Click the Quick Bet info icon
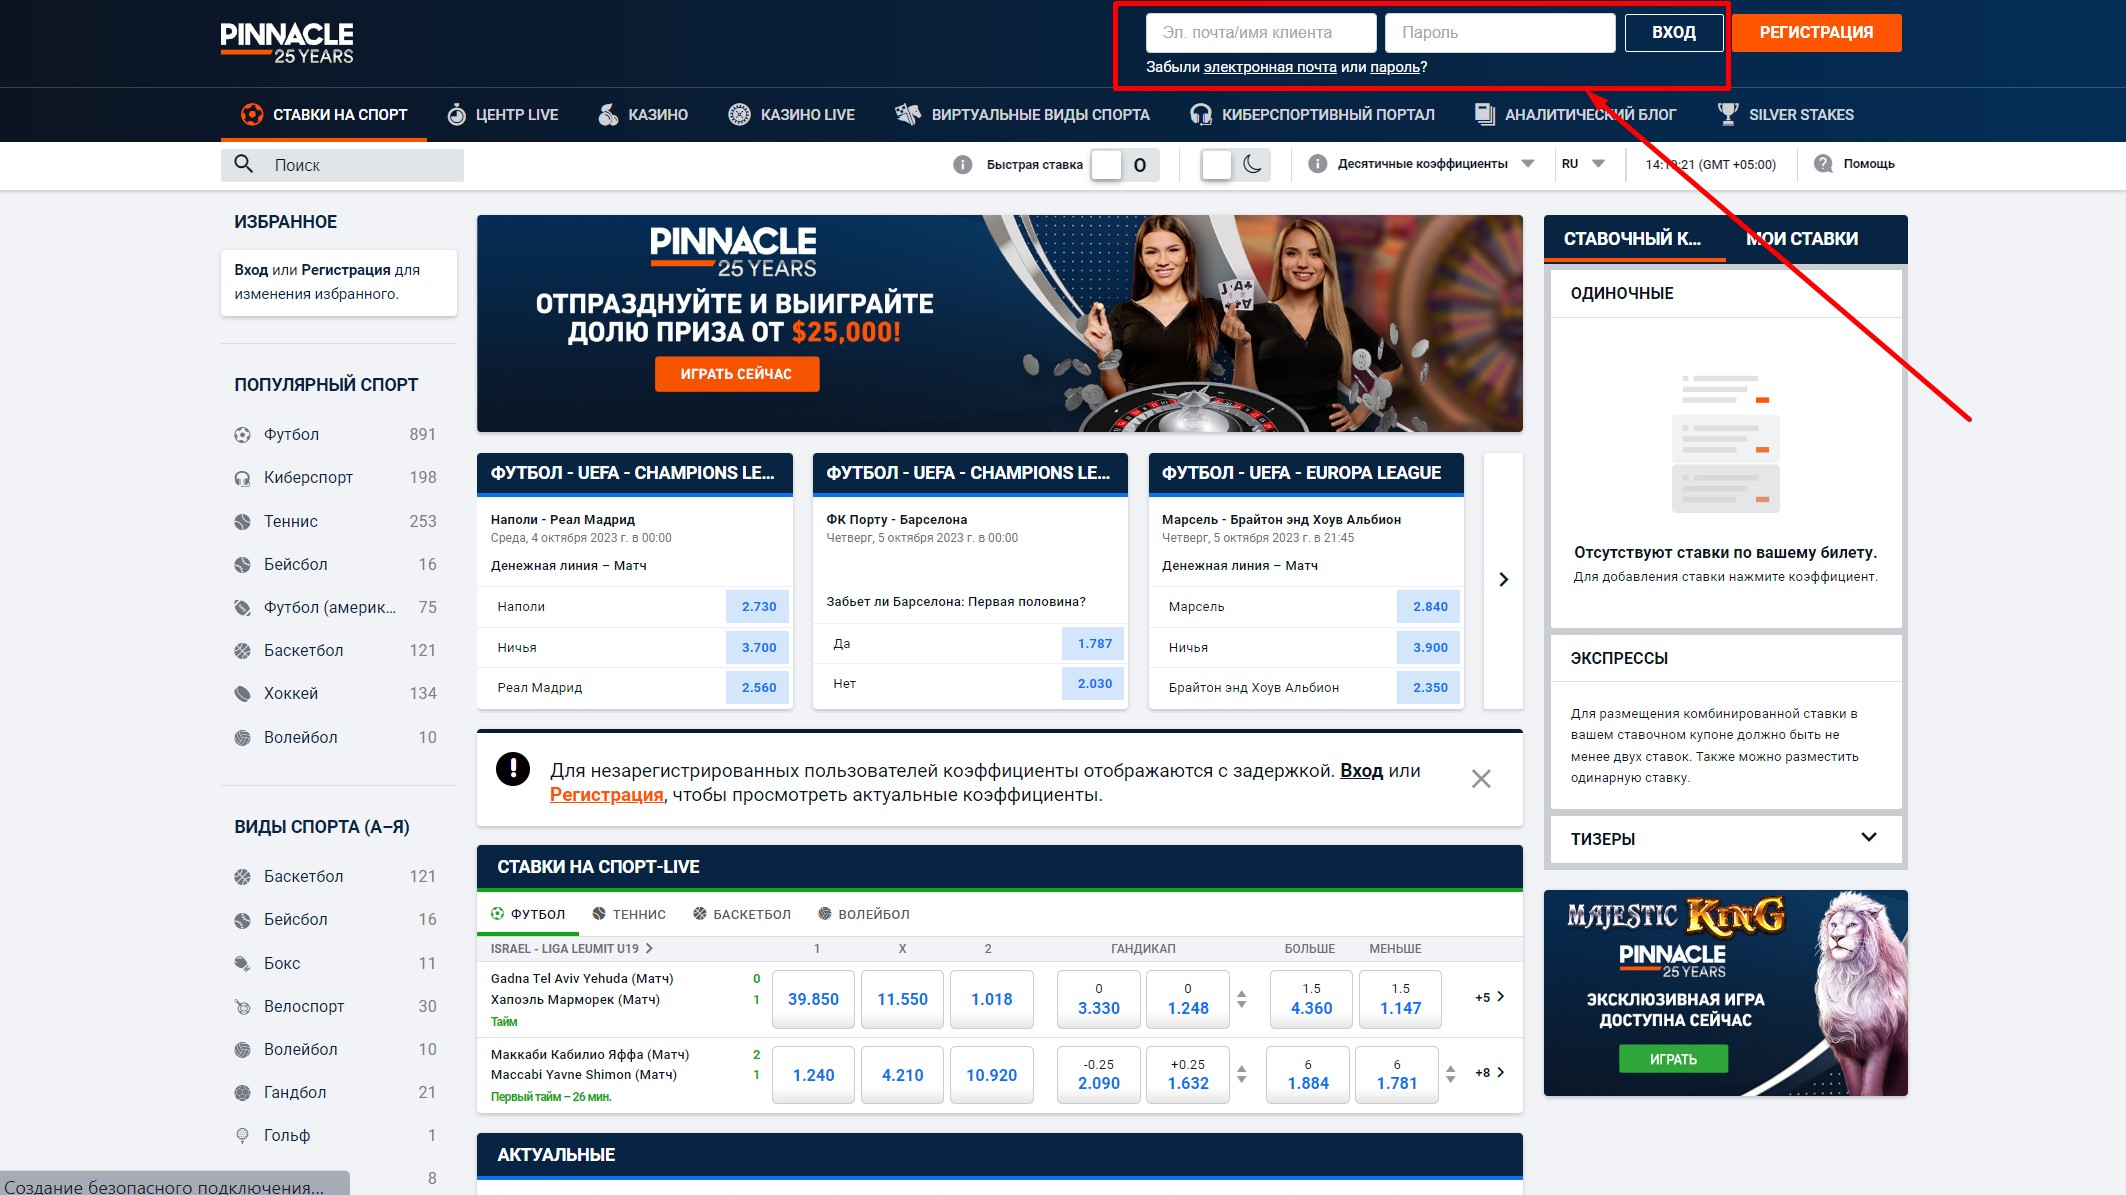This screenshot has height=1195, width=2126. (962, 165)
